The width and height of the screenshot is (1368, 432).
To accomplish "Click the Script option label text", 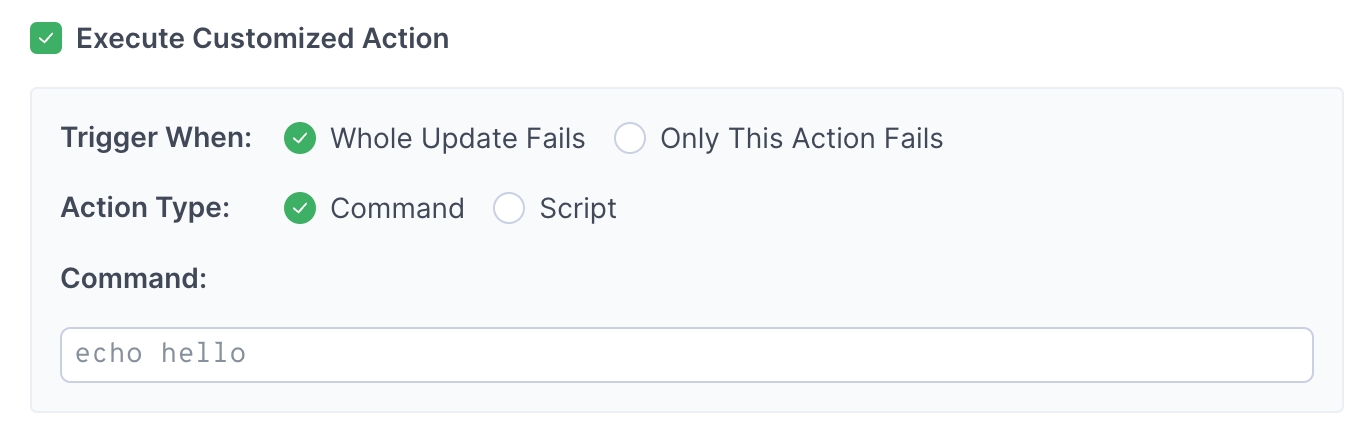I will 578,208.
